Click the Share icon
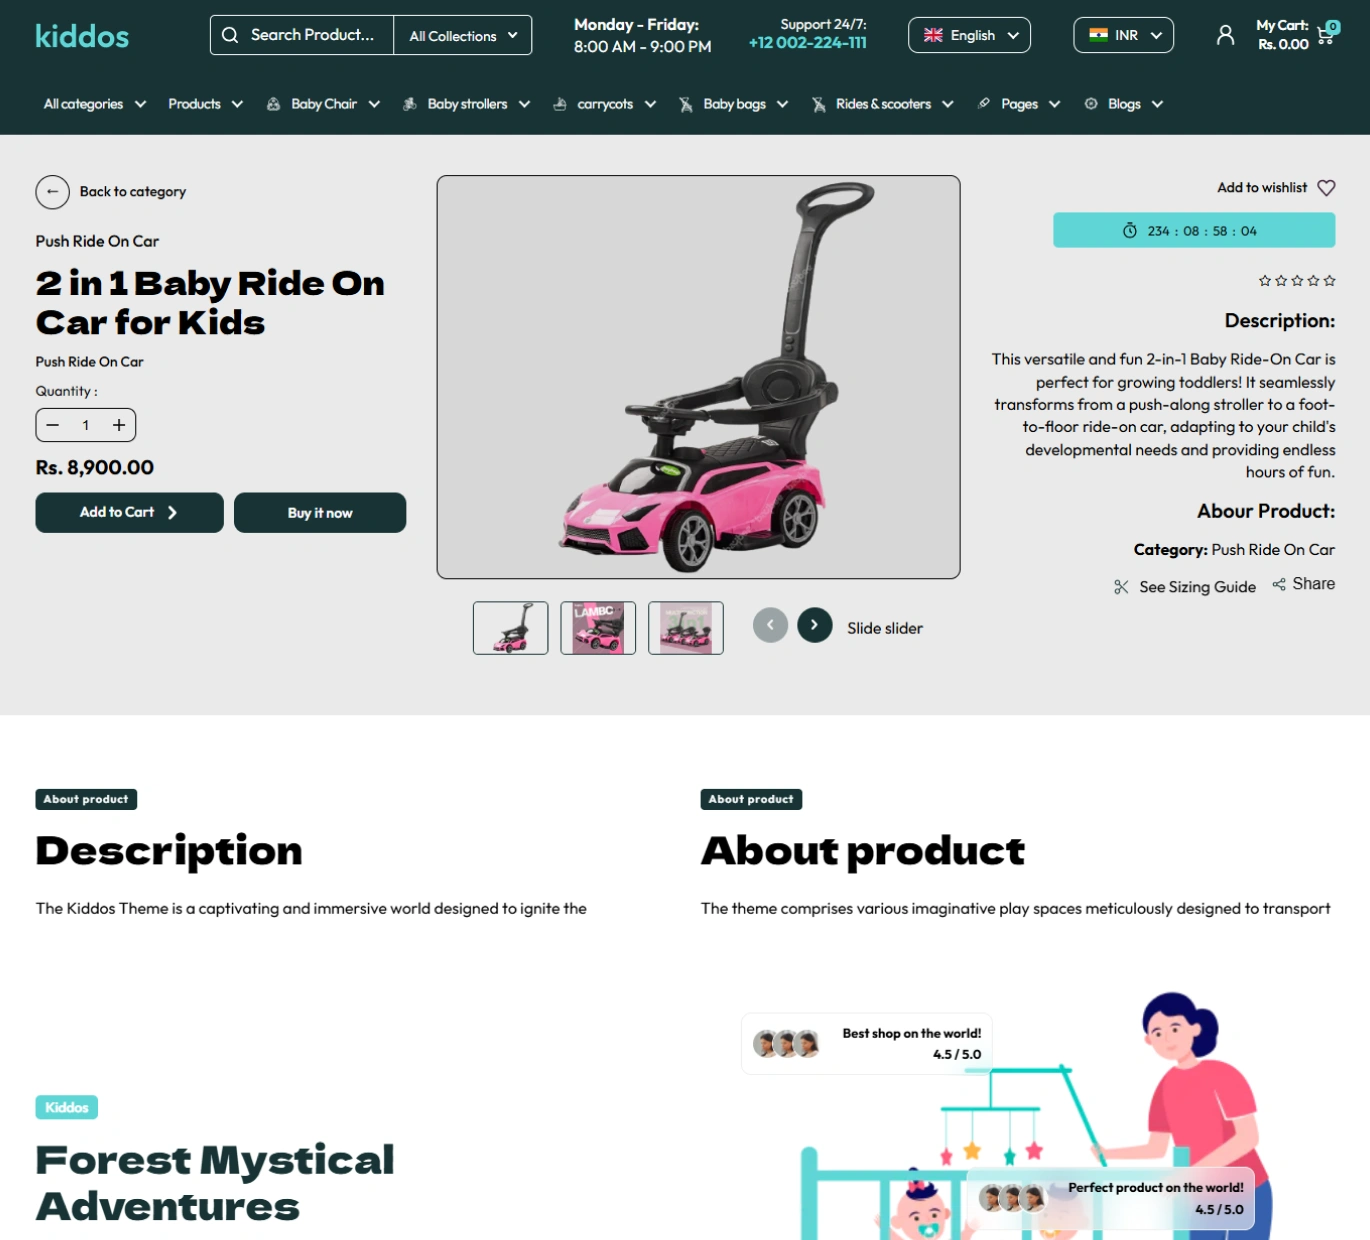The width and height of the screenshot is (1370, 1240). point(1279,584)
